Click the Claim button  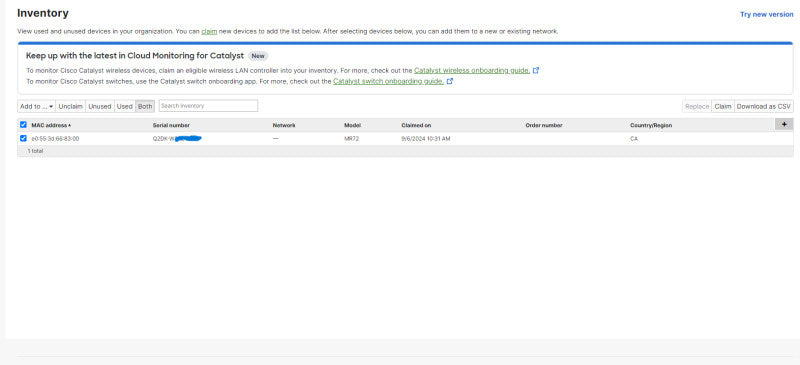tap(722, 106)
